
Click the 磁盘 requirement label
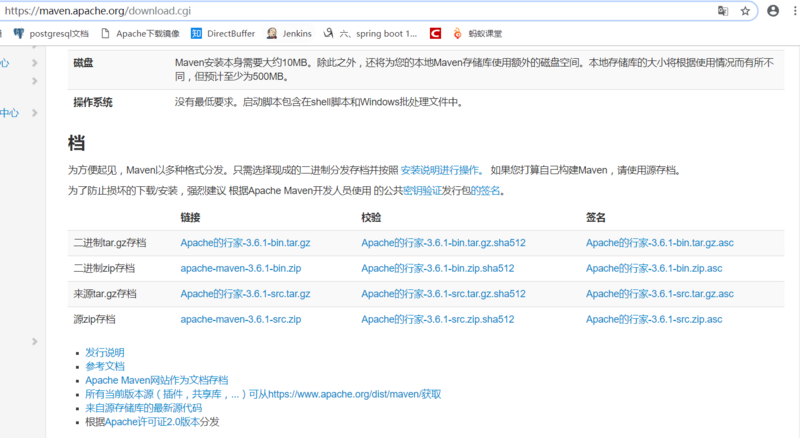(x=83, y=63)
